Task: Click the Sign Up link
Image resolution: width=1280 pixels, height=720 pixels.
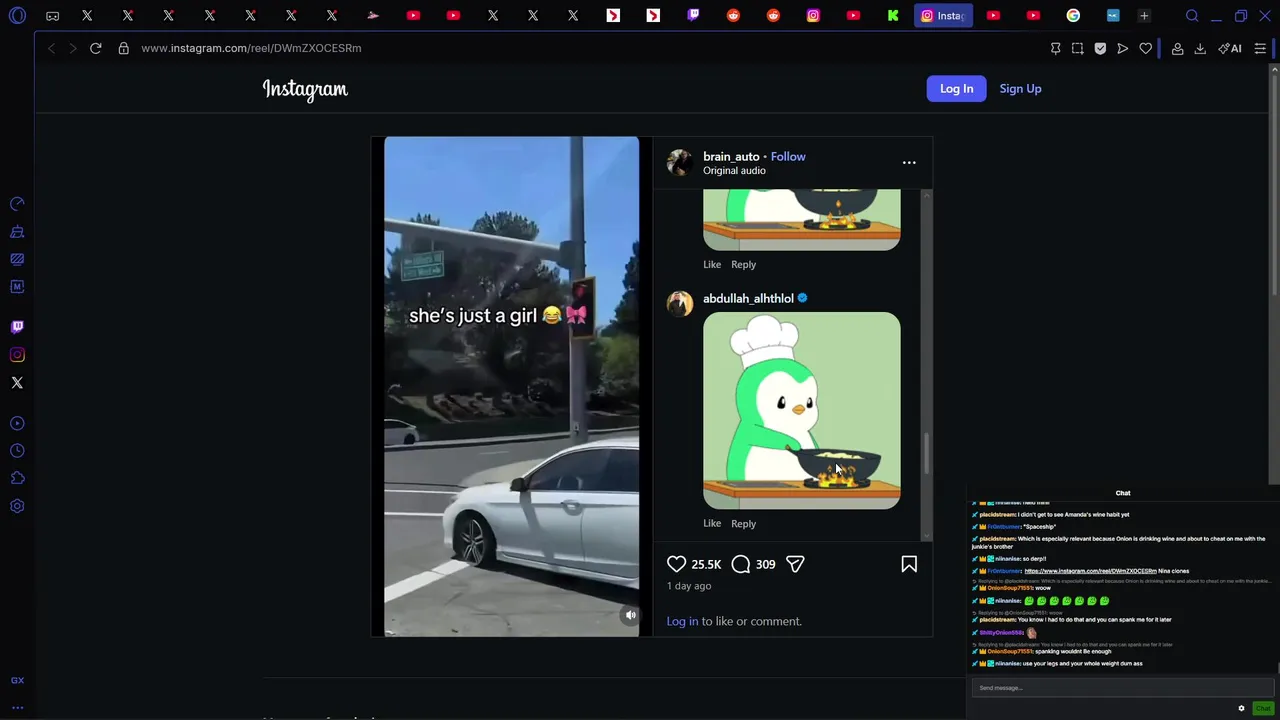Action: point(1020,89)
